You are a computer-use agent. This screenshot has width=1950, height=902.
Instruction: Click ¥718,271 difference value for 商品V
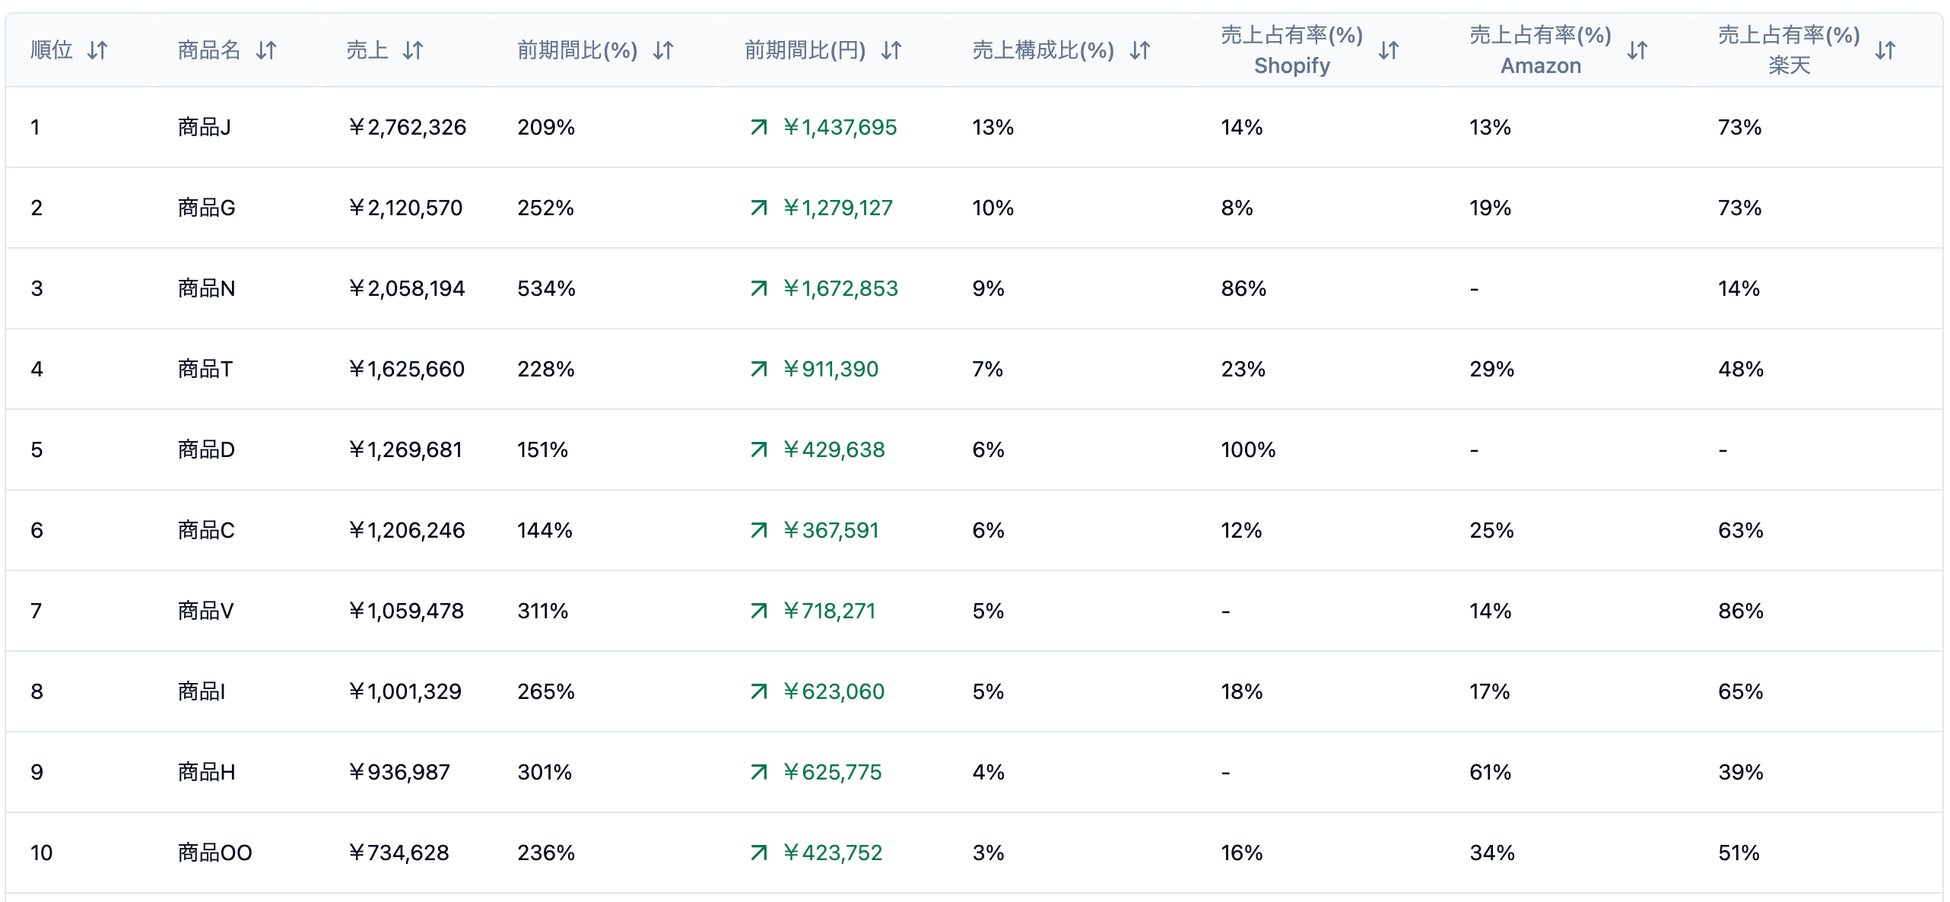[x=829, y=611]
